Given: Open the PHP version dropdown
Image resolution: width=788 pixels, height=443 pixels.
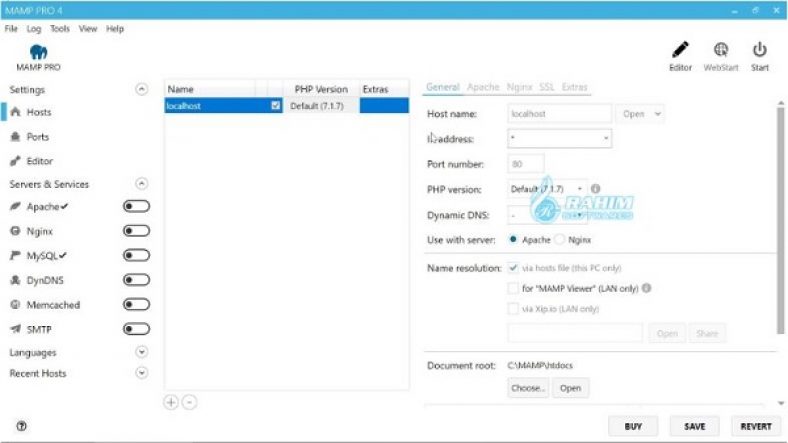Looking at the screenshot, I should (547, 189).
